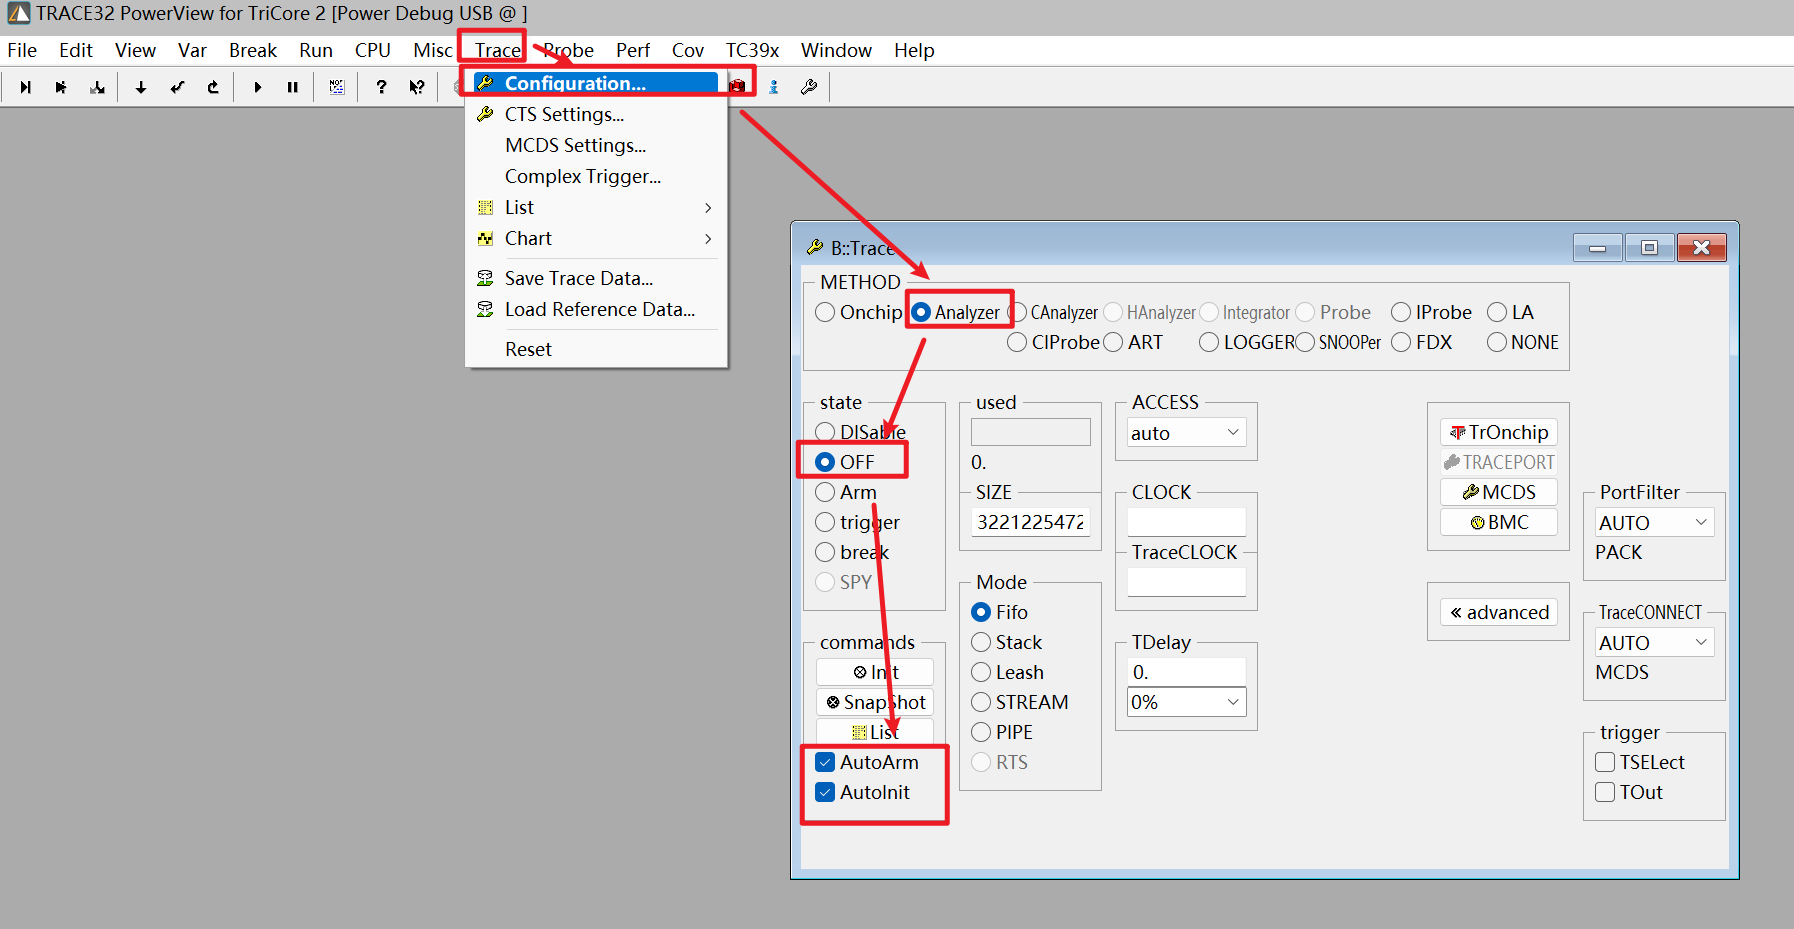Click the BMC button
Image resolution: width=1794 pixels, height=929 pixels.
click(1499, 522)
